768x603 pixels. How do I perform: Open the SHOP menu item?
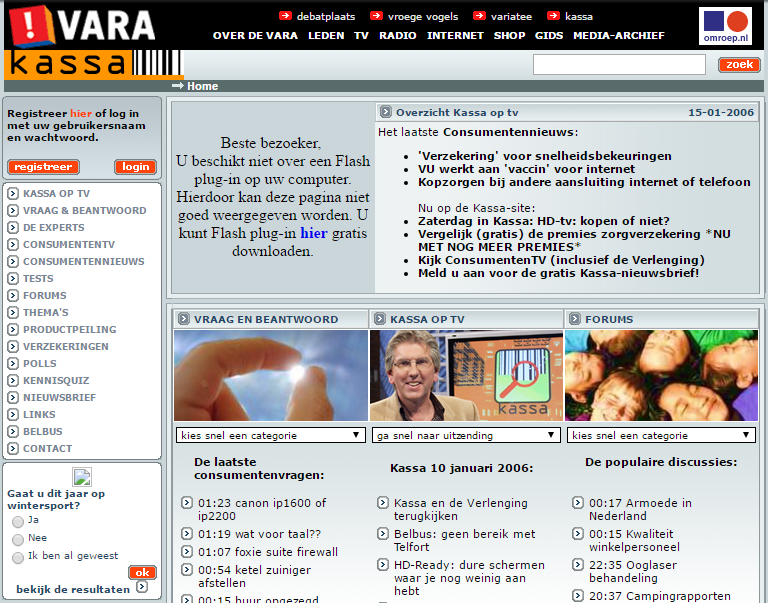point(509,35)
